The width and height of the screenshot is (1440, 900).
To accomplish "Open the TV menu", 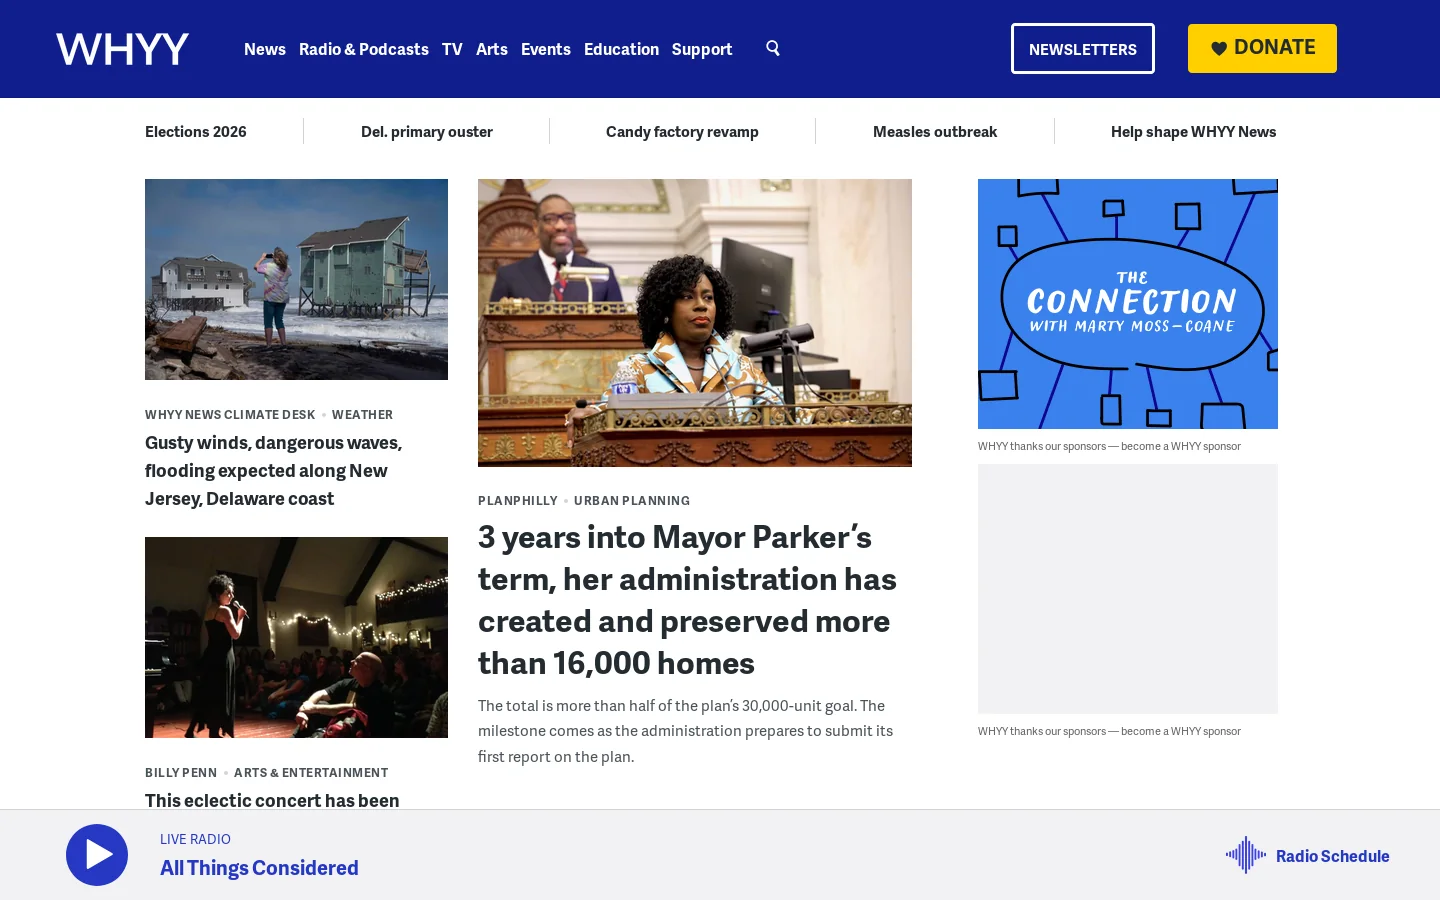I will (x=452, y=49).
